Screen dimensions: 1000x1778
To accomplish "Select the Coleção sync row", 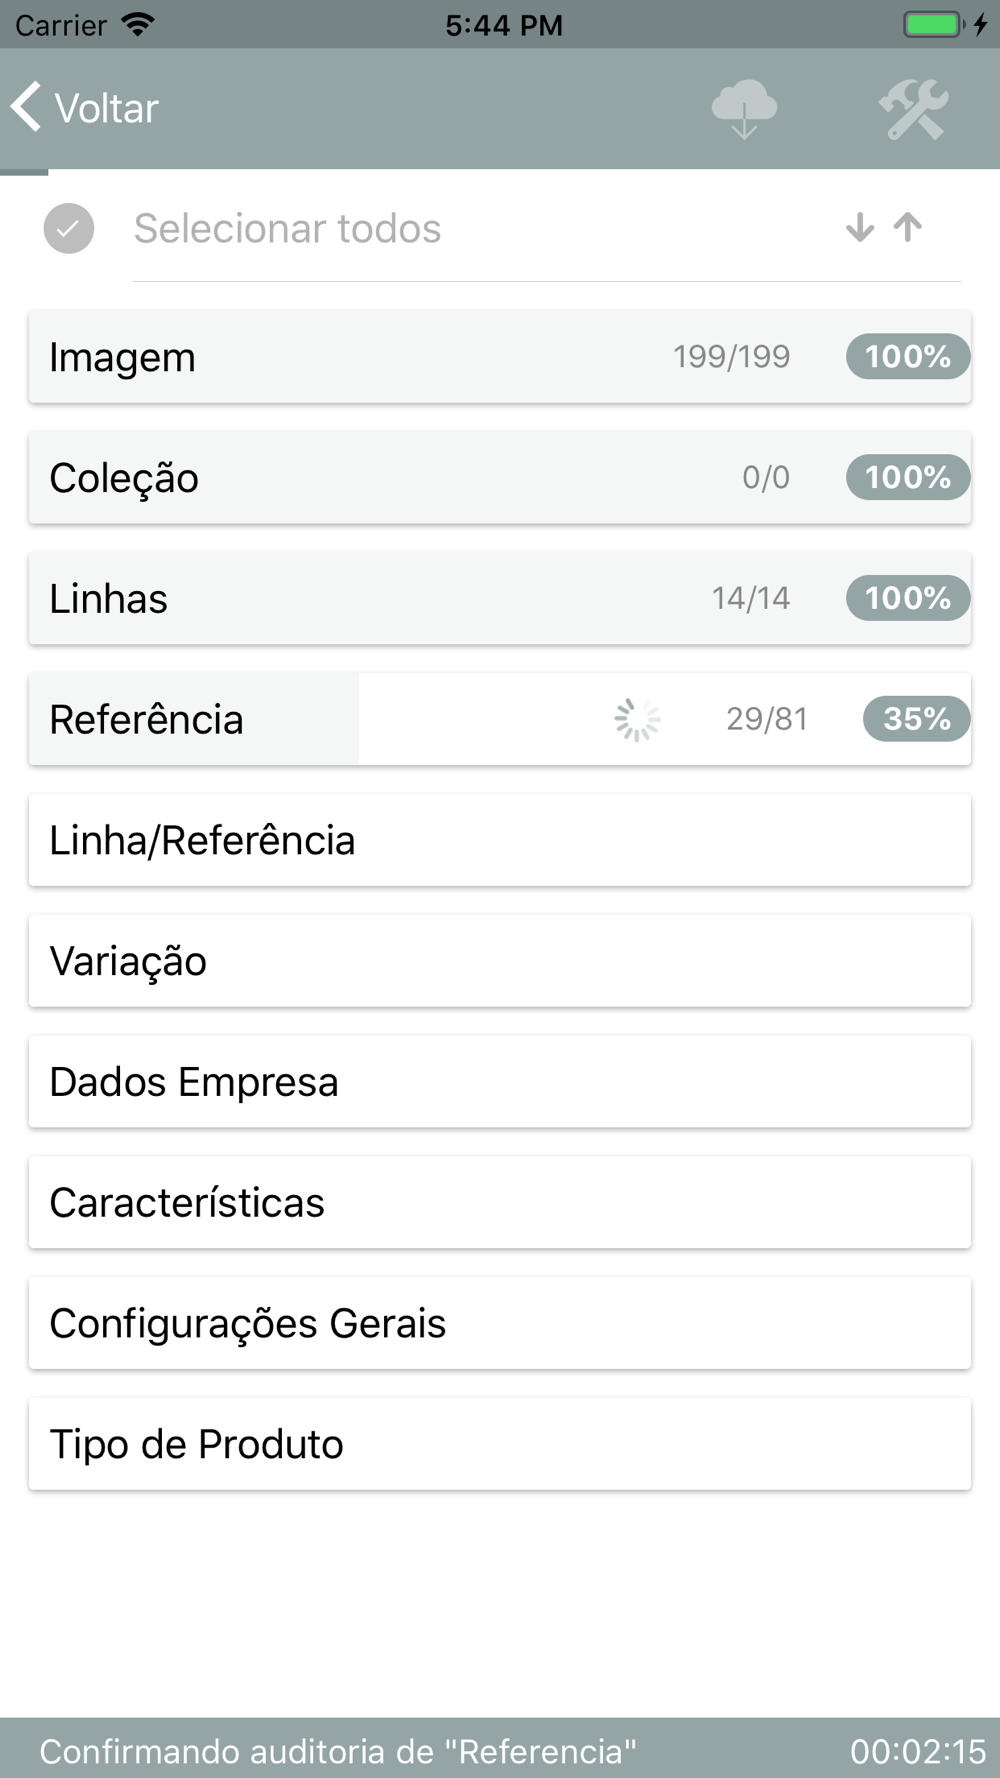I will tap(400, 478).
